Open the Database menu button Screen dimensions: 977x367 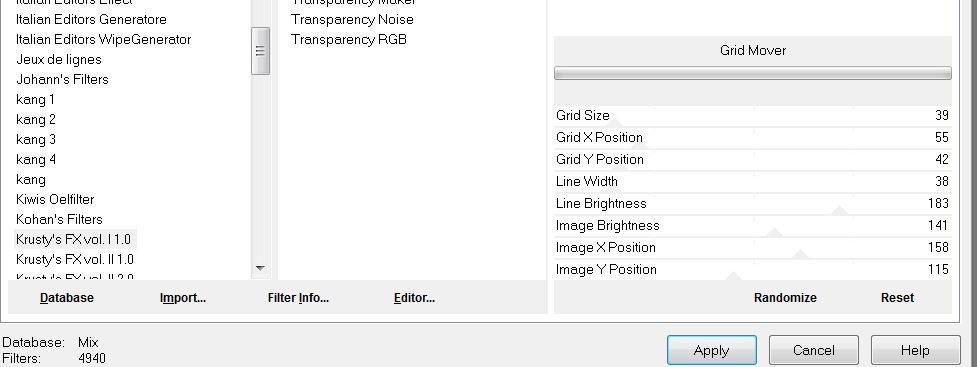coord(67,298)
